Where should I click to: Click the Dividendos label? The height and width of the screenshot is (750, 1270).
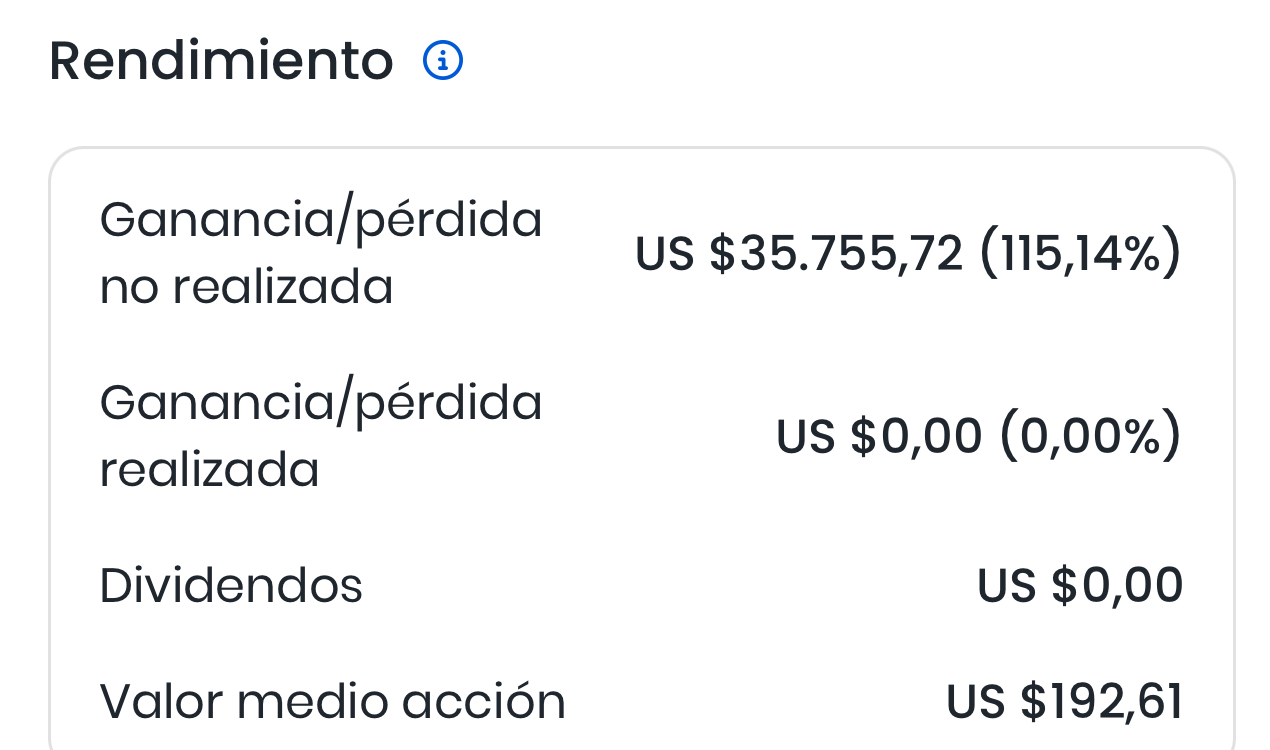pyautogui.click(x=231, y=585)
